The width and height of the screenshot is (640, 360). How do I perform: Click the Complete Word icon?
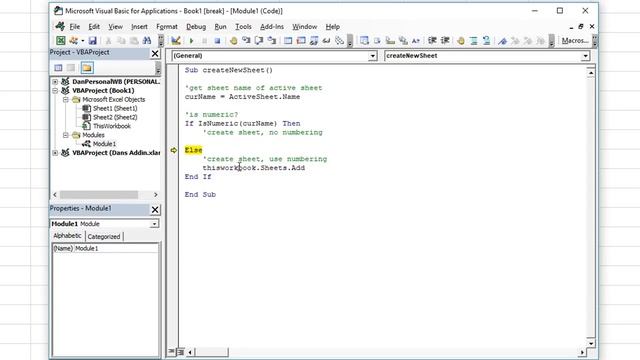tap(416, 40)
